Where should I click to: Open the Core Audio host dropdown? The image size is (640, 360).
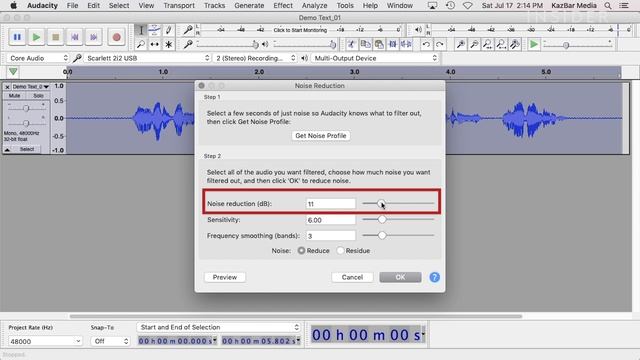(x=38, y=58)
